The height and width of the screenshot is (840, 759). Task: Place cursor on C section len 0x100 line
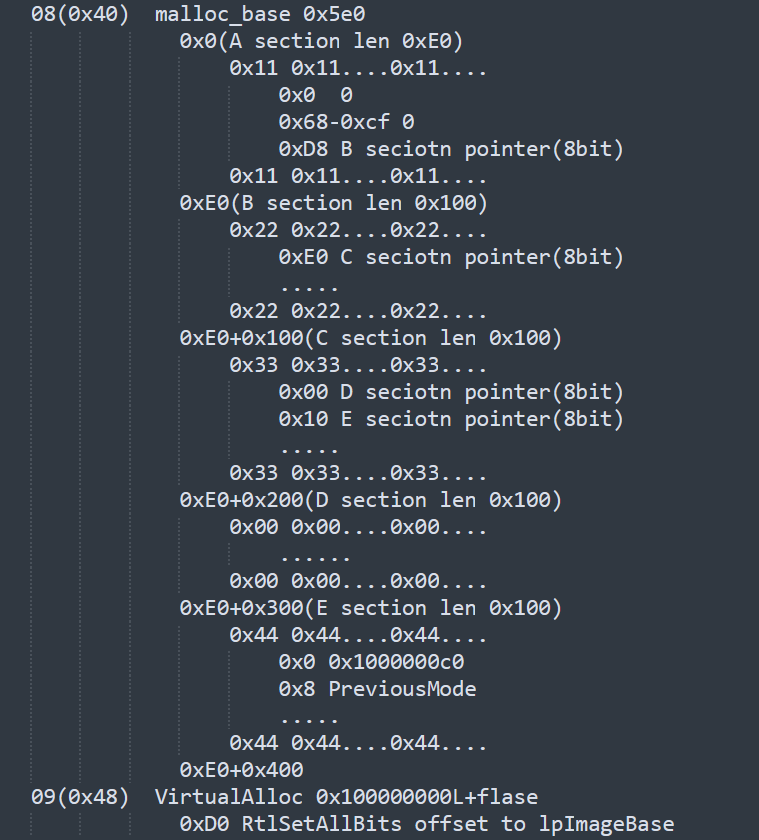[x=370, y=338]
